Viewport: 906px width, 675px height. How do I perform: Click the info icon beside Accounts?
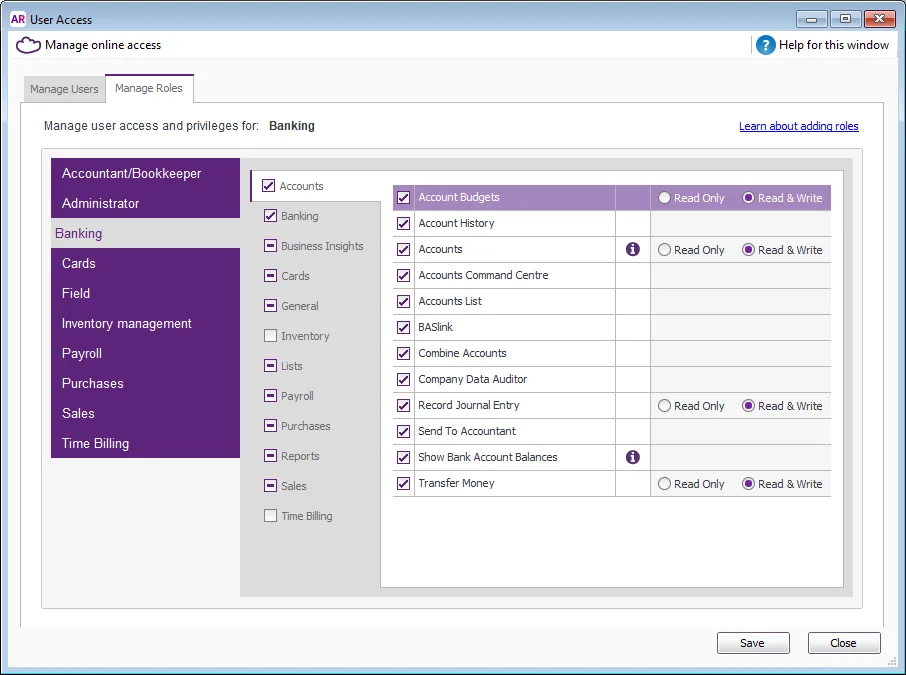click(633, 249)
